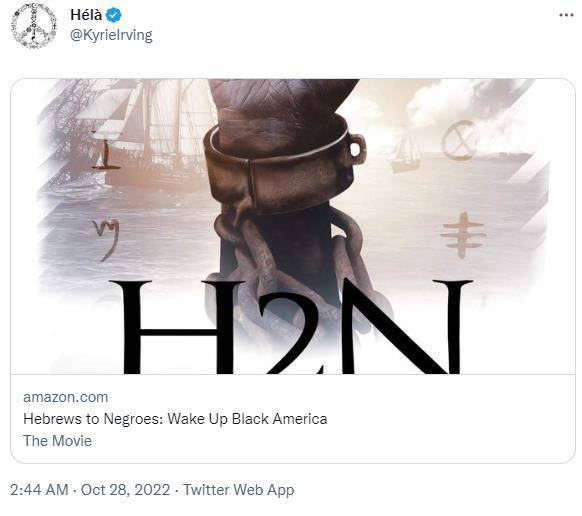Screen dimensions: 582x516
Task: Click the Oct 28, 2022 date
Action: pos(125,489)
